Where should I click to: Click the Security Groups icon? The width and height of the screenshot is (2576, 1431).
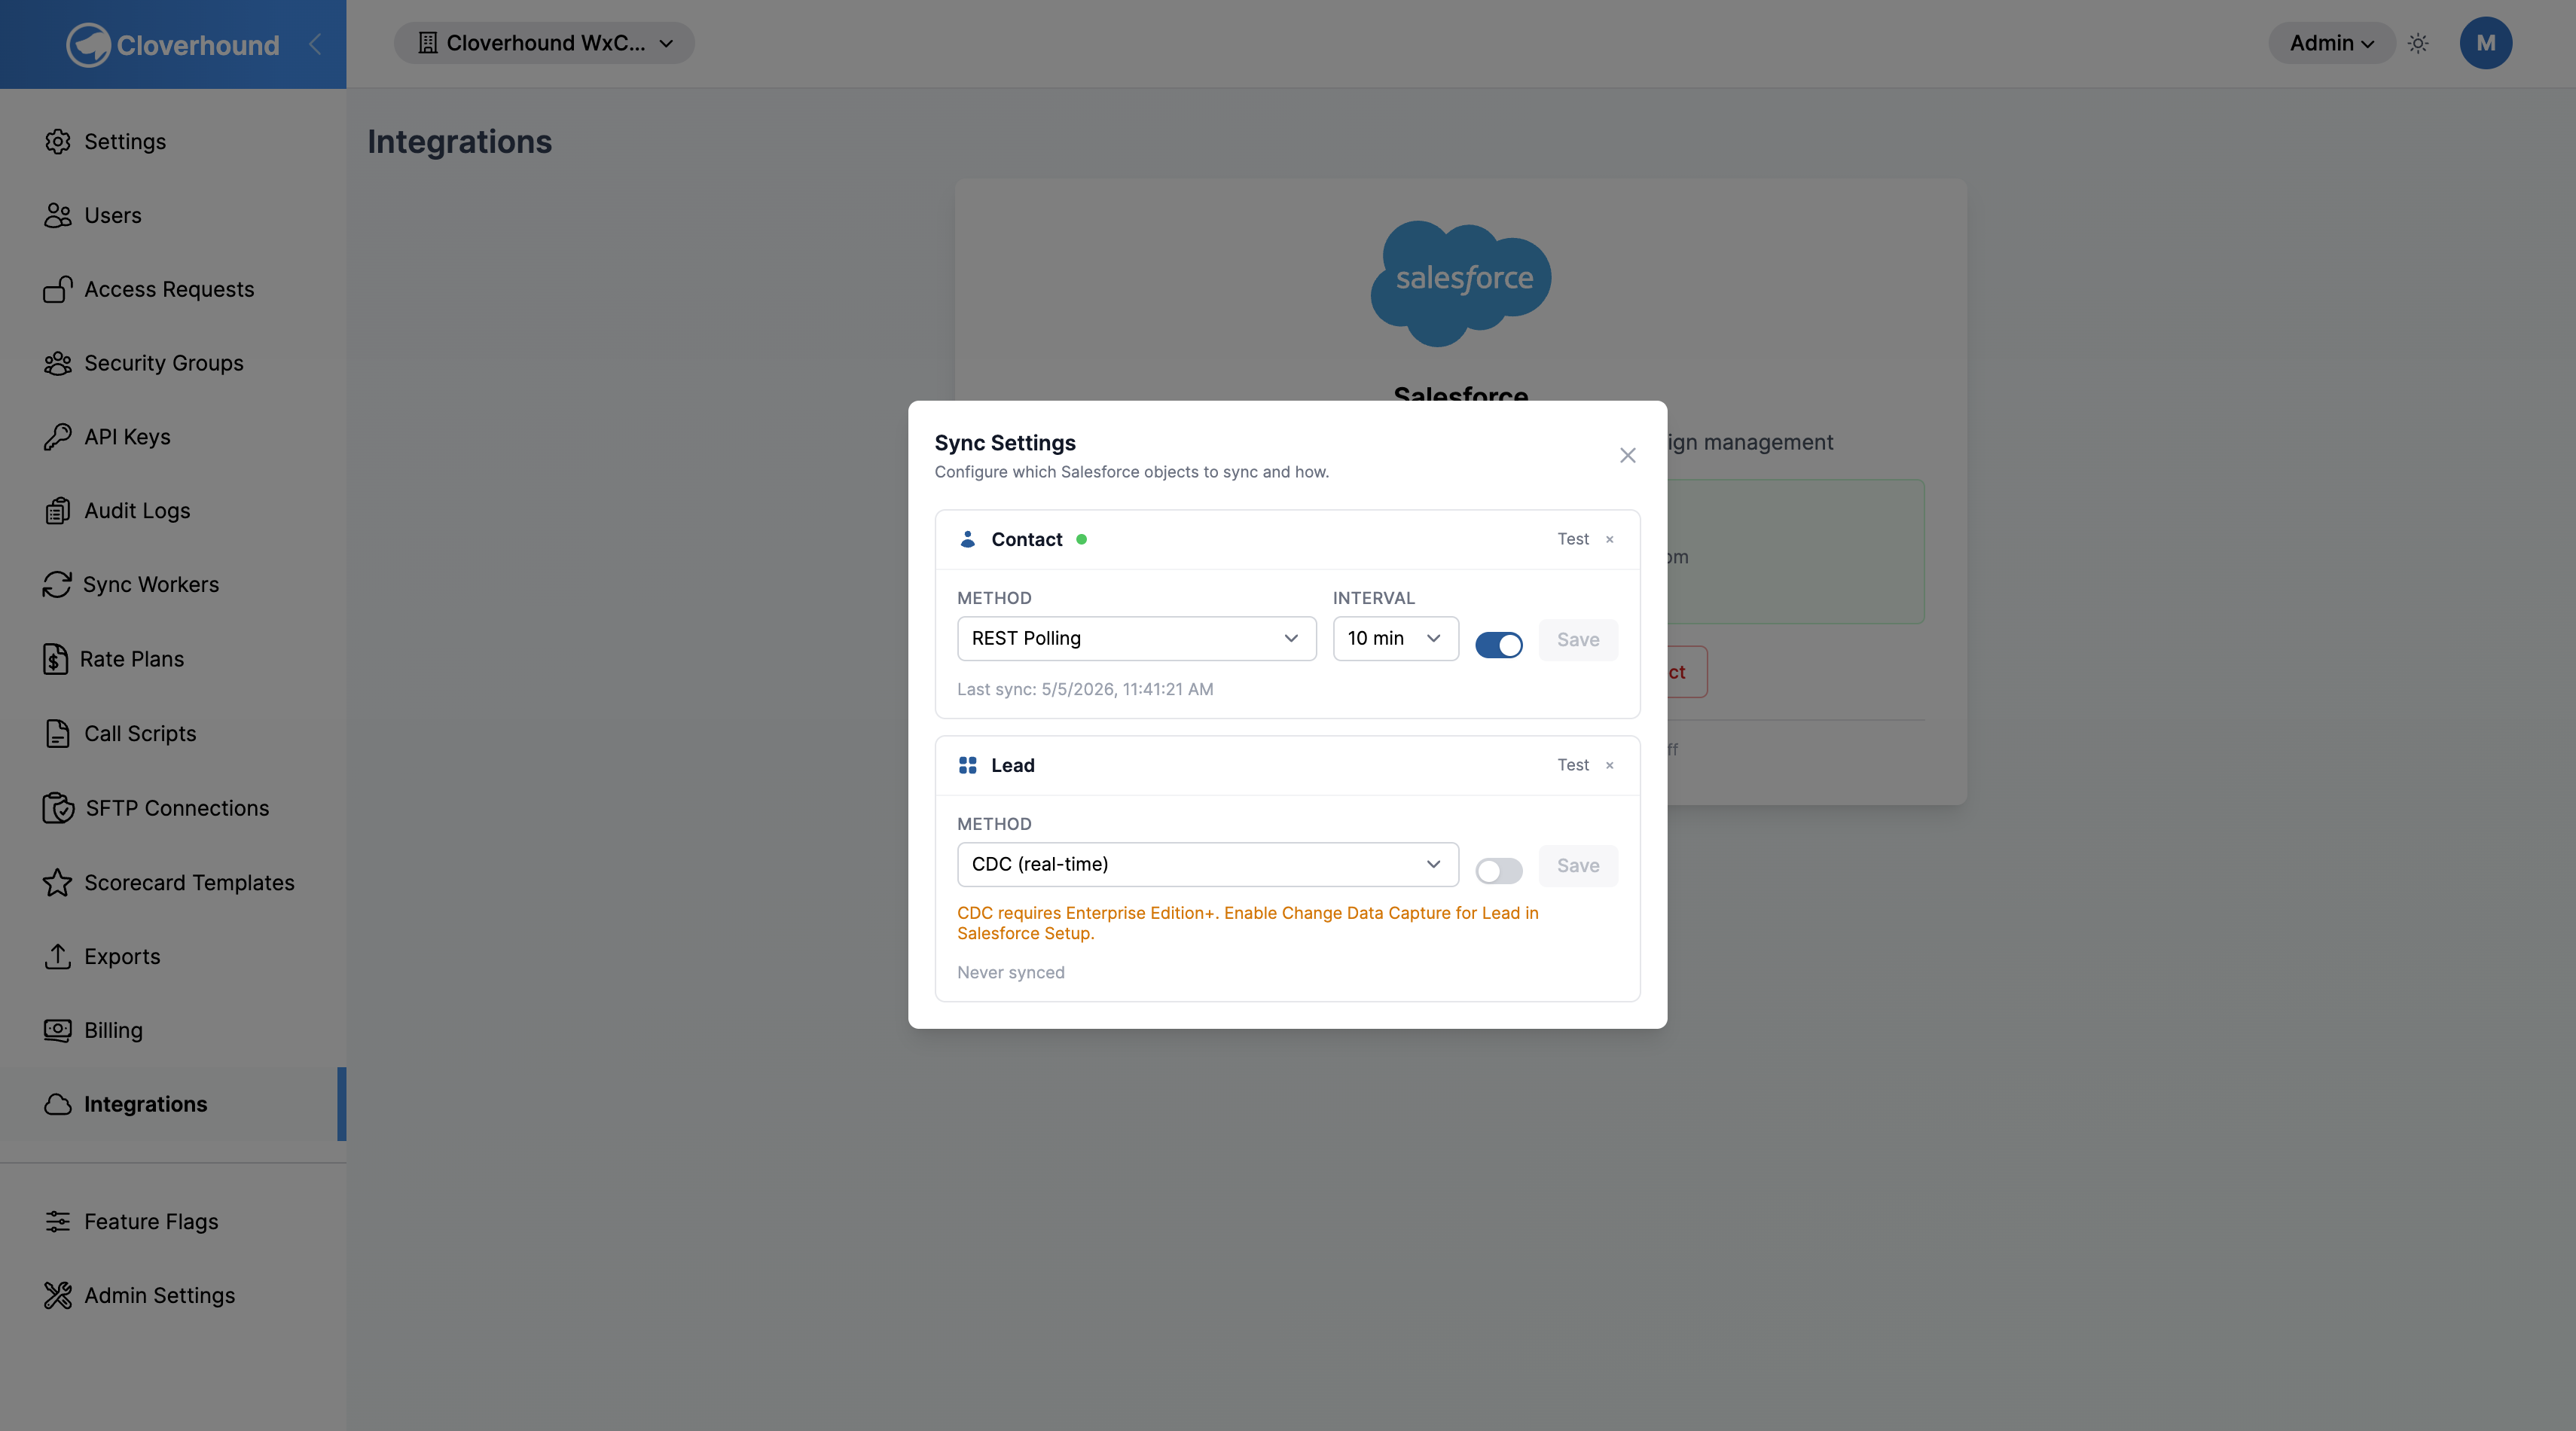(58, 363)
